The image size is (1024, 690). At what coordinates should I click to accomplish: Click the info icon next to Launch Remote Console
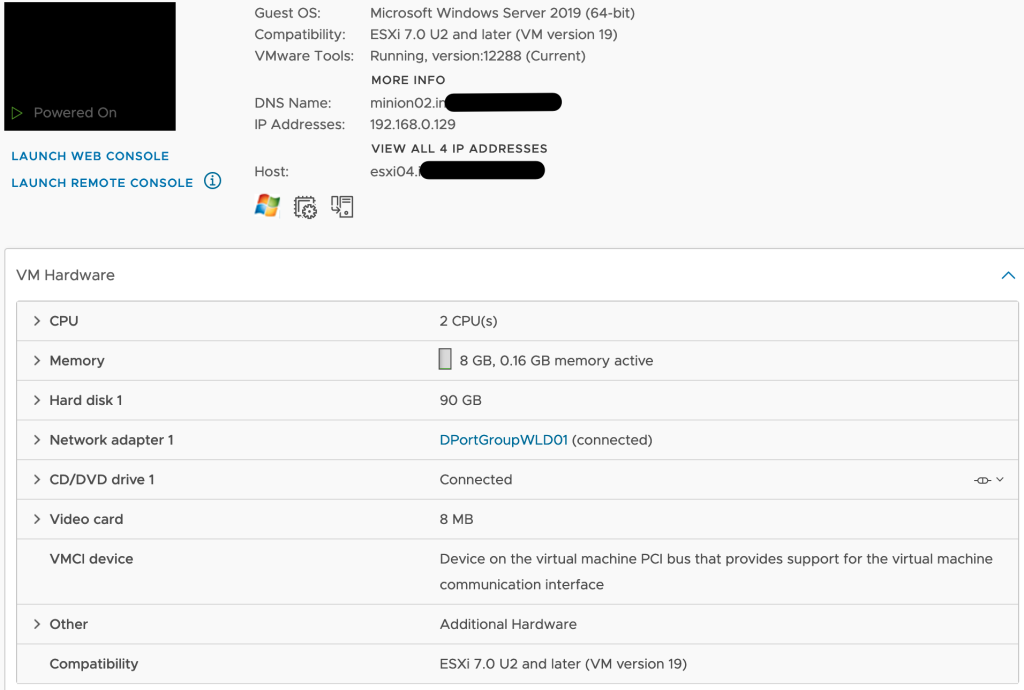pyautogui.click(x=212, y=181)
